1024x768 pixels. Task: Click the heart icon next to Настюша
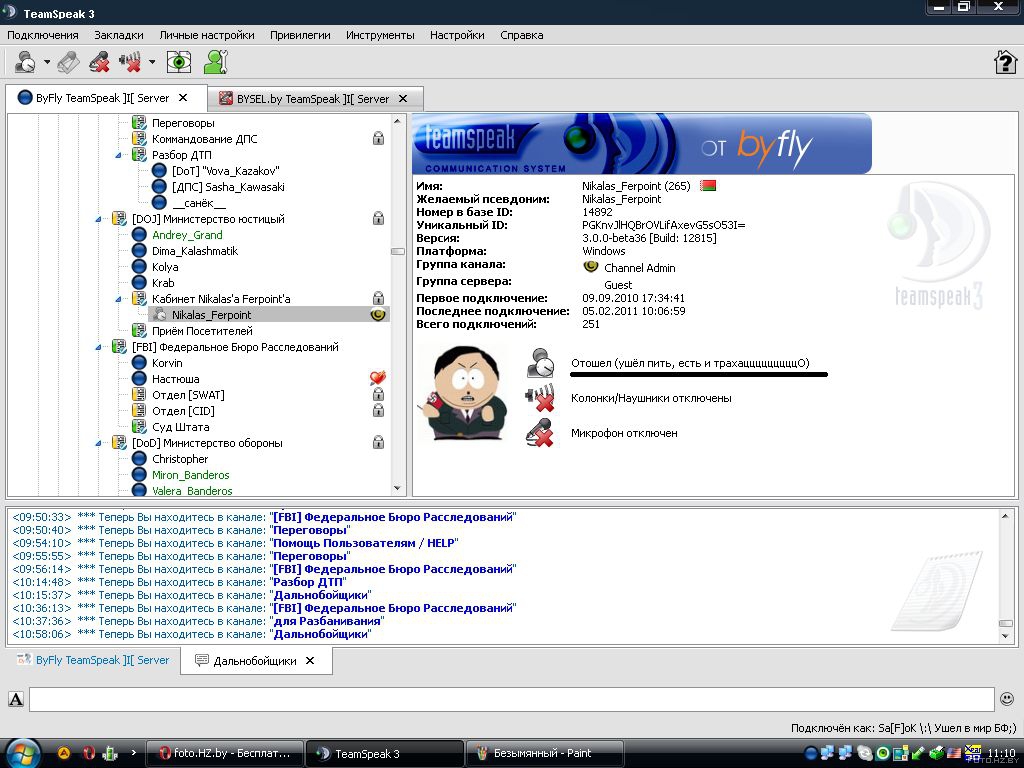click(x=377, y=379)
